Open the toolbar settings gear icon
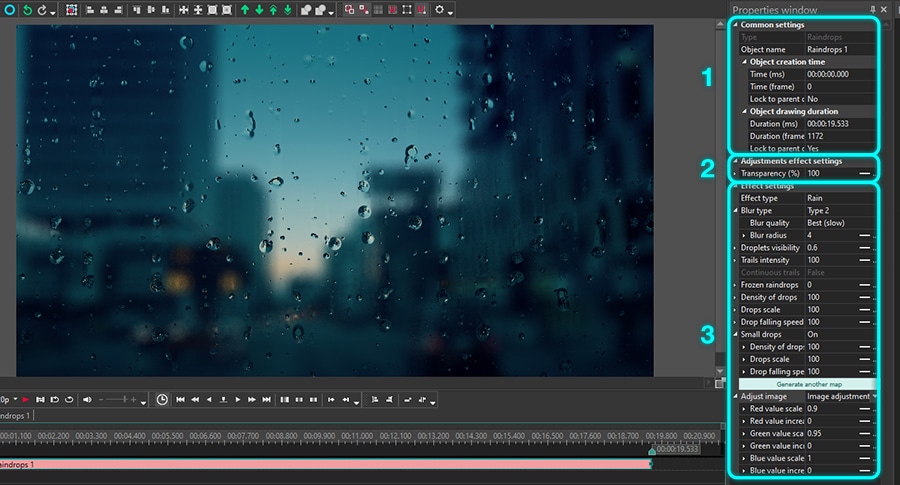This screenshot has width=900, height=485. [x=439, y=10]
